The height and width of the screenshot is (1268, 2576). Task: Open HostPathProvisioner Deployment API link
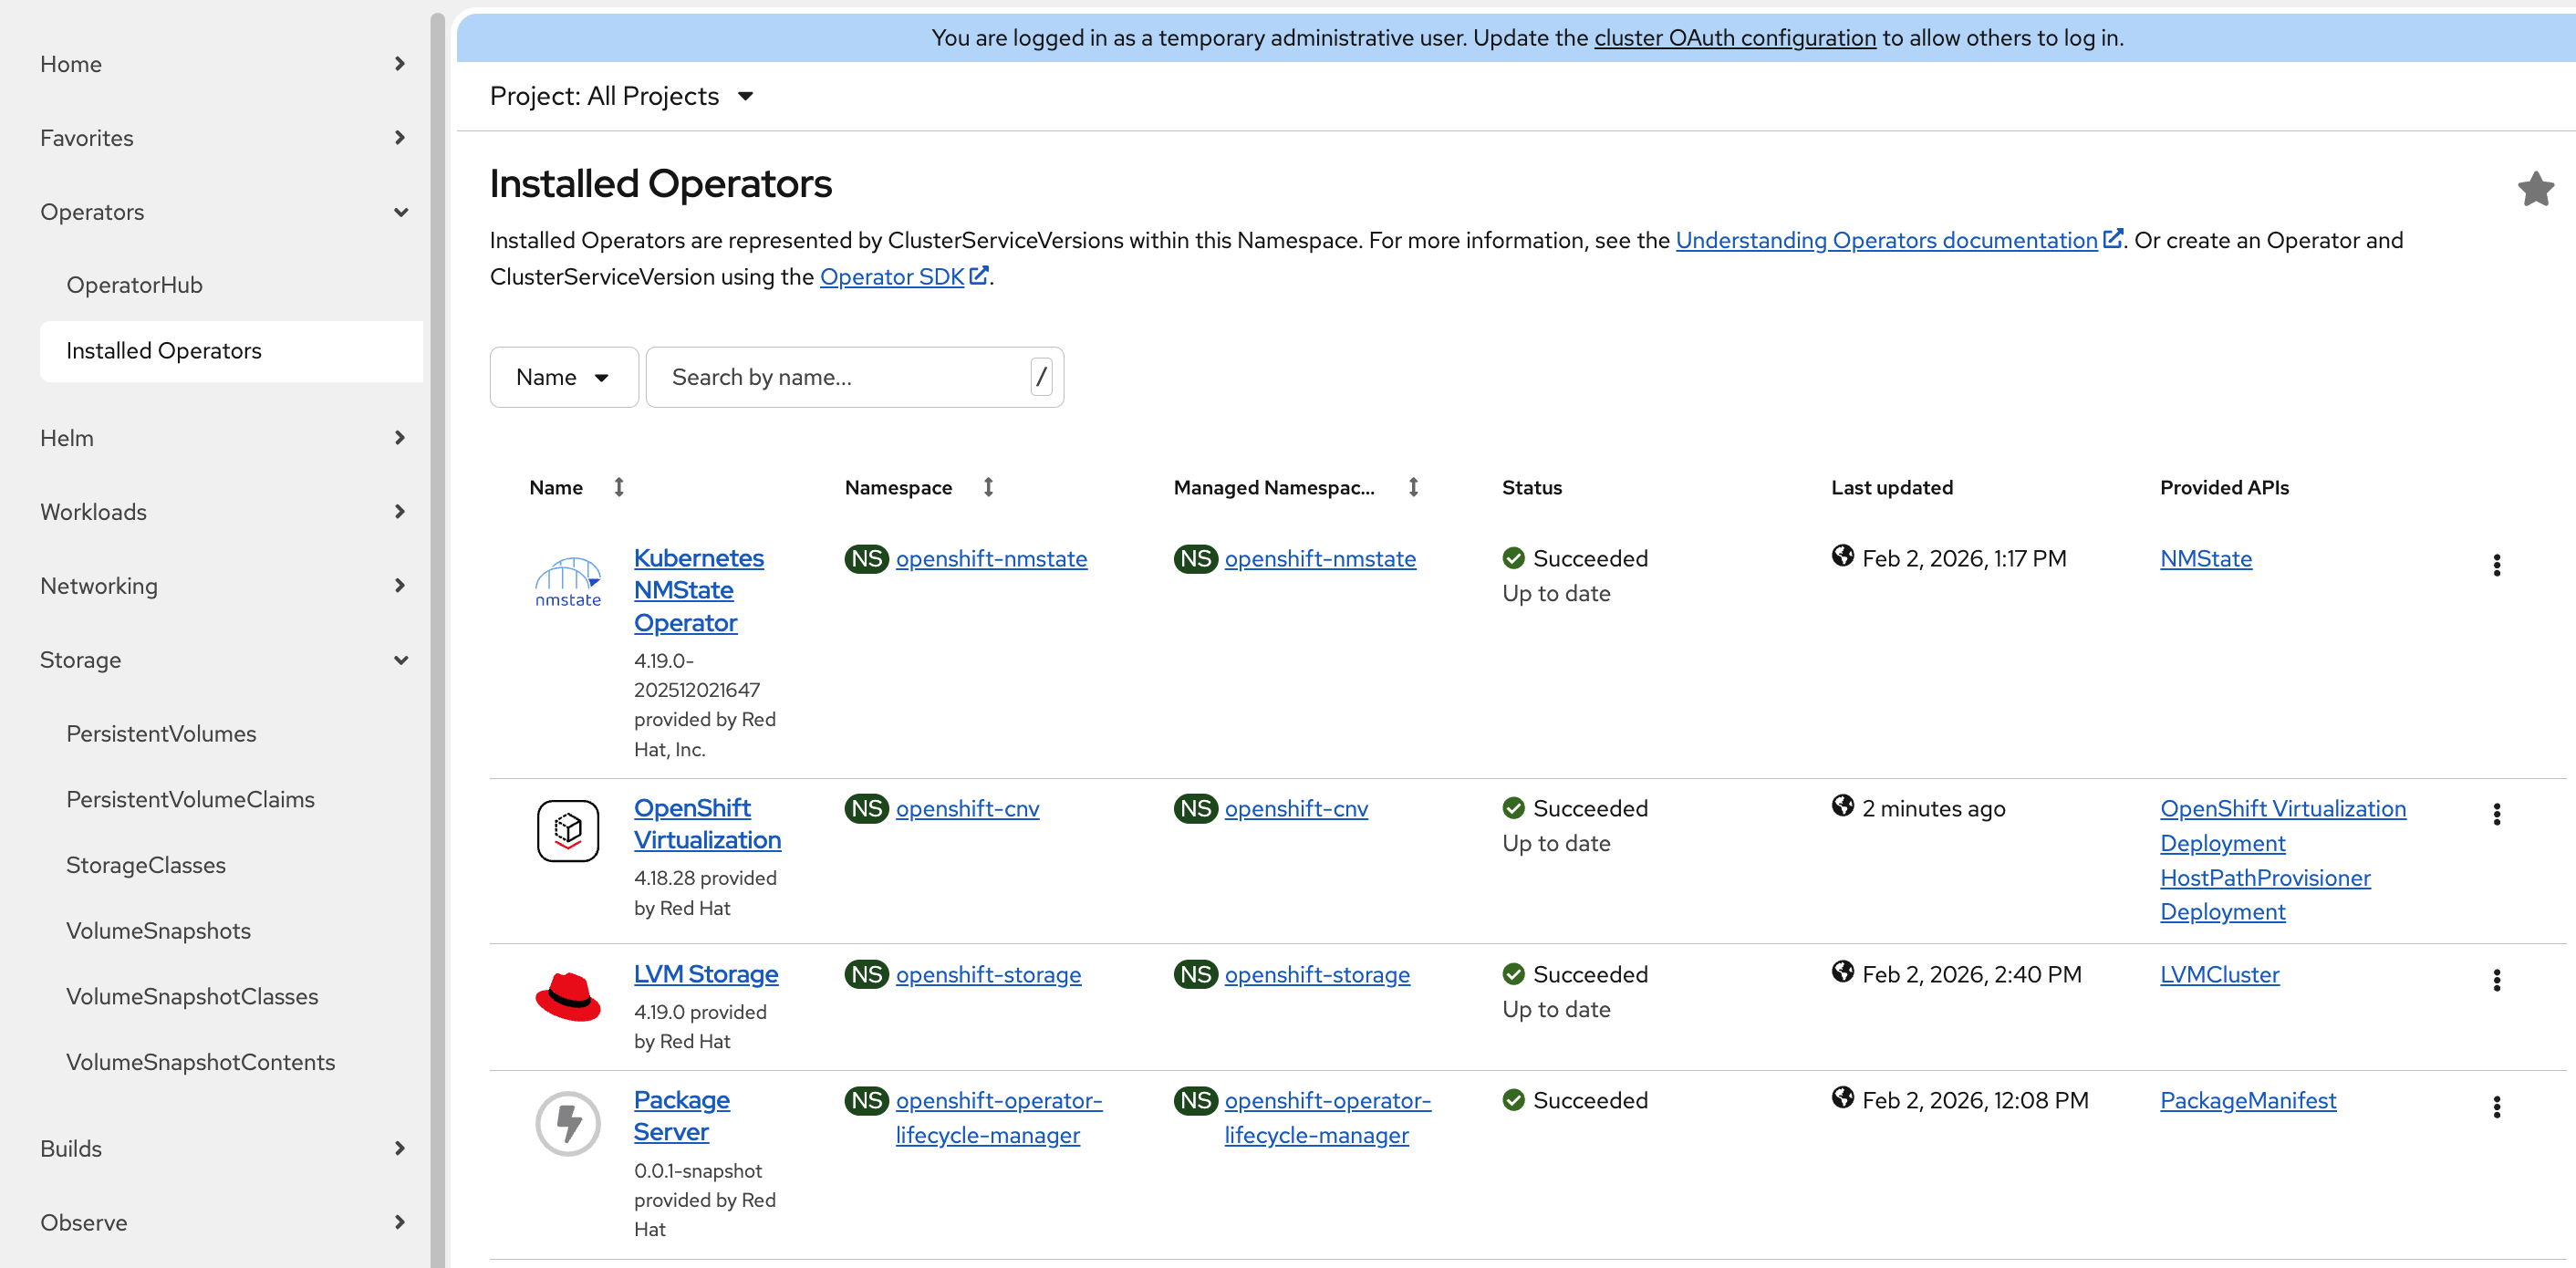point(2264,894)
